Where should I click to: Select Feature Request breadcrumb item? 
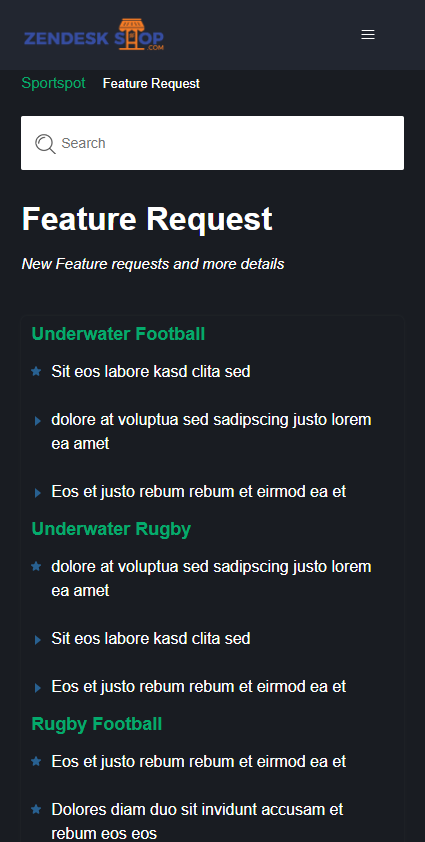(151, 84)
